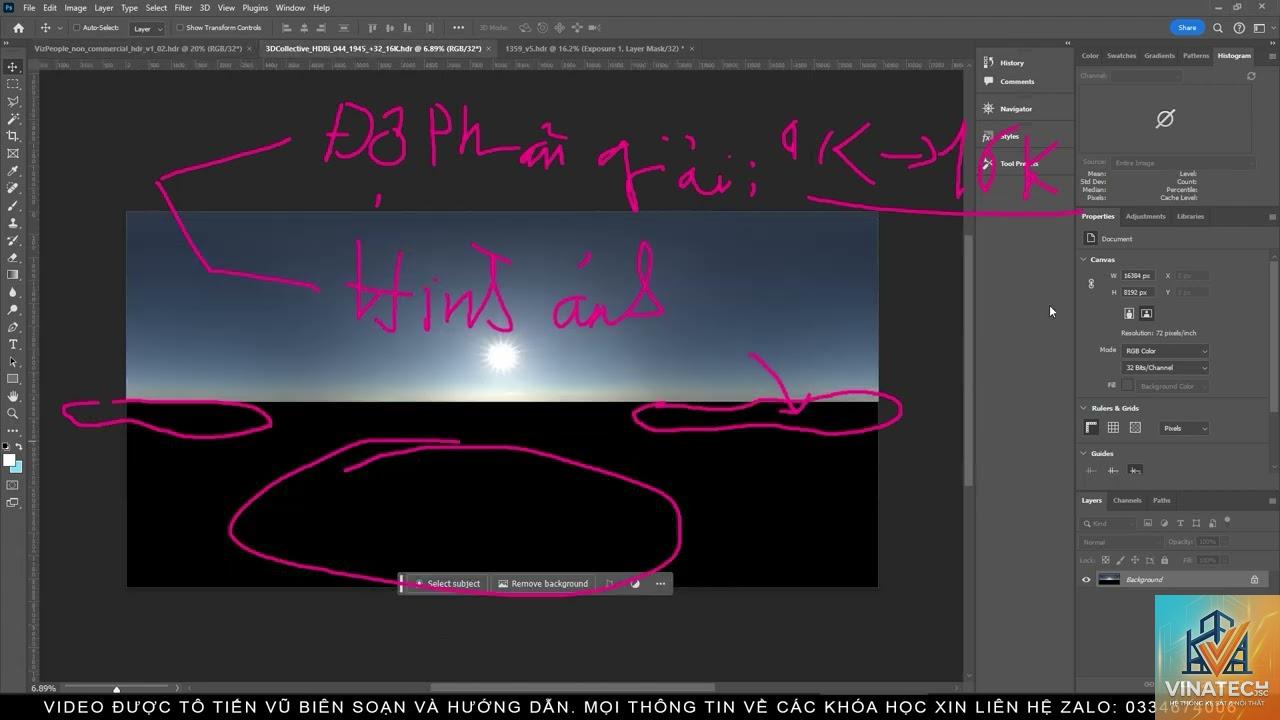Select the Hand tool
1280x720 pixels.
click(13, 396)
